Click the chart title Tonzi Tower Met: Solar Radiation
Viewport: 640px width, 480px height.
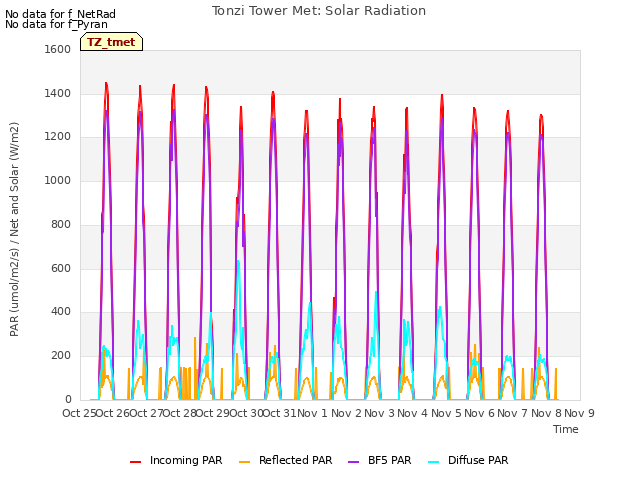click(319, 11)
